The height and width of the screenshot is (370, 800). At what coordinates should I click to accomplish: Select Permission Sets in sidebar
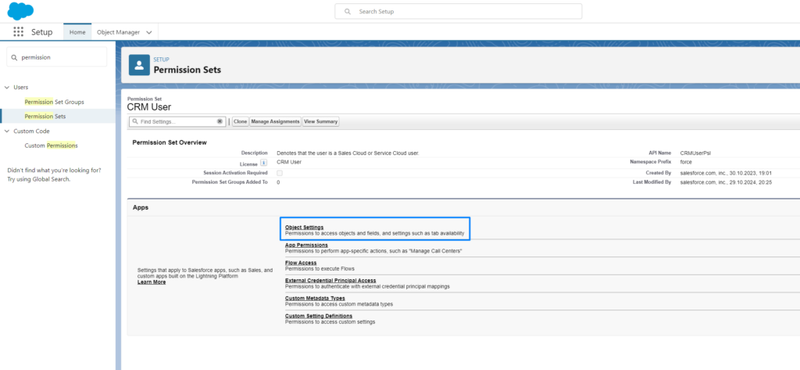pyautogui.click(x=45, y=116)
